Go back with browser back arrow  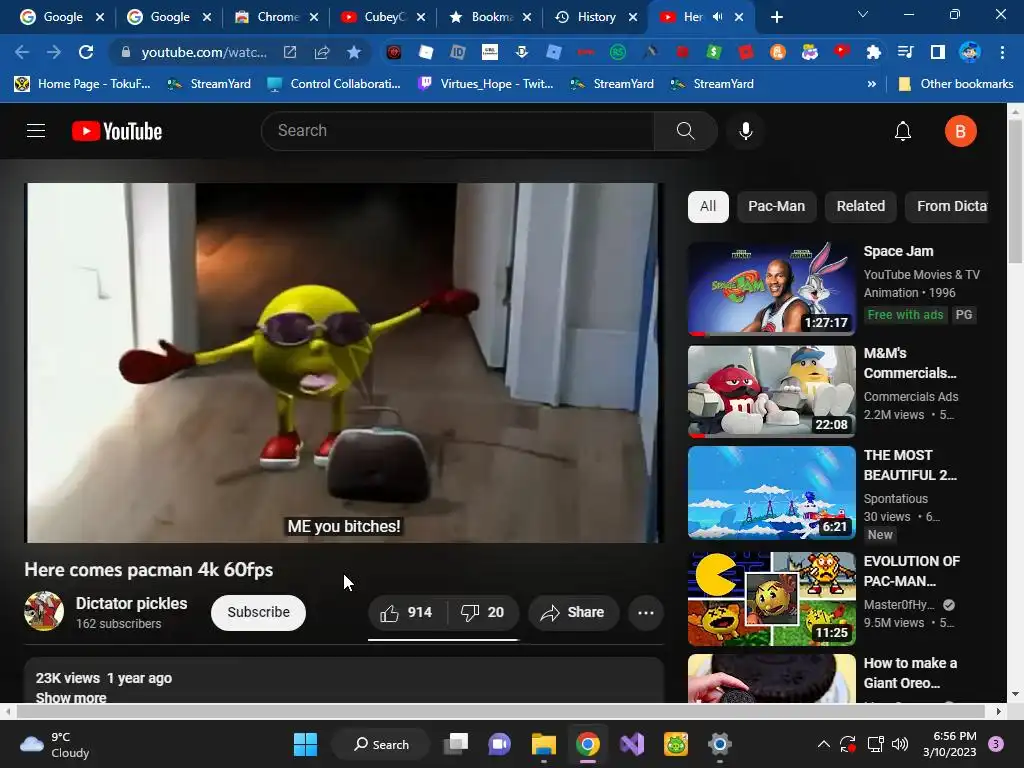coord(22,52)
